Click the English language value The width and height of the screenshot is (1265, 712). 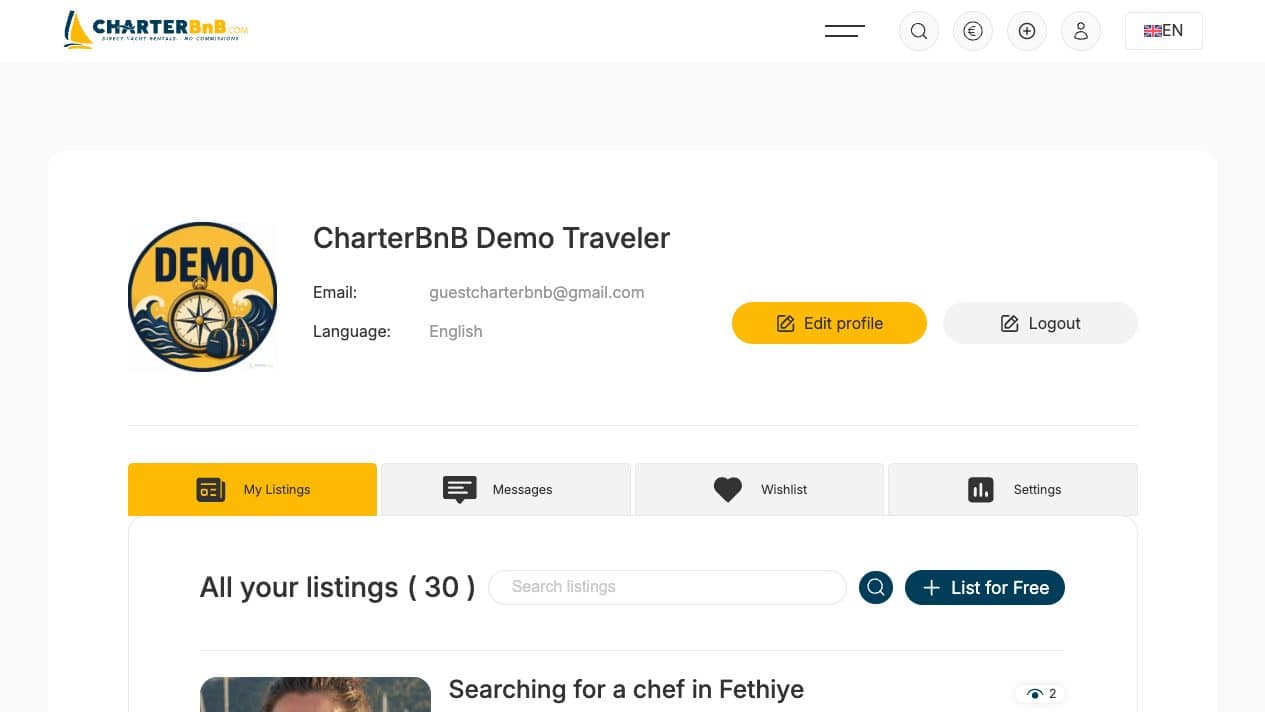click(x=455, y=331)
